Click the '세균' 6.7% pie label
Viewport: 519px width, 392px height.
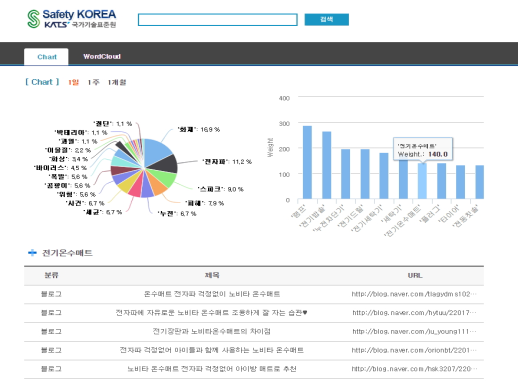[x=103, y=212]
